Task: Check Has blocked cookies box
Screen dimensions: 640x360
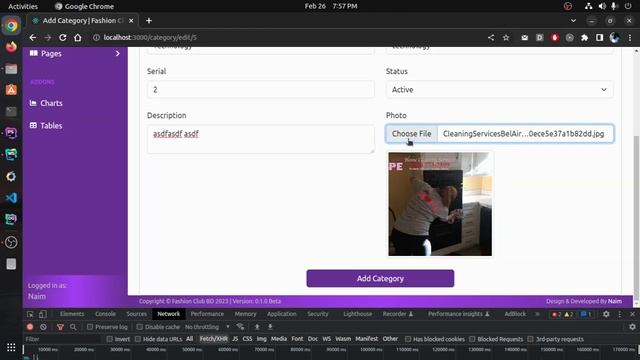Action: [x=408, y=339]
